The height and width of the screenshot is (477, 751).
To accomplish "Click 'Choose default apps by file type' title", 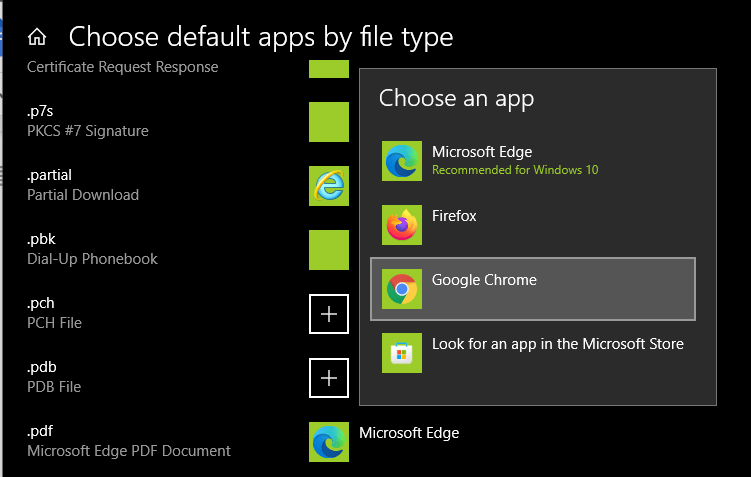I will pyautogui.click(x=261, y=37).
